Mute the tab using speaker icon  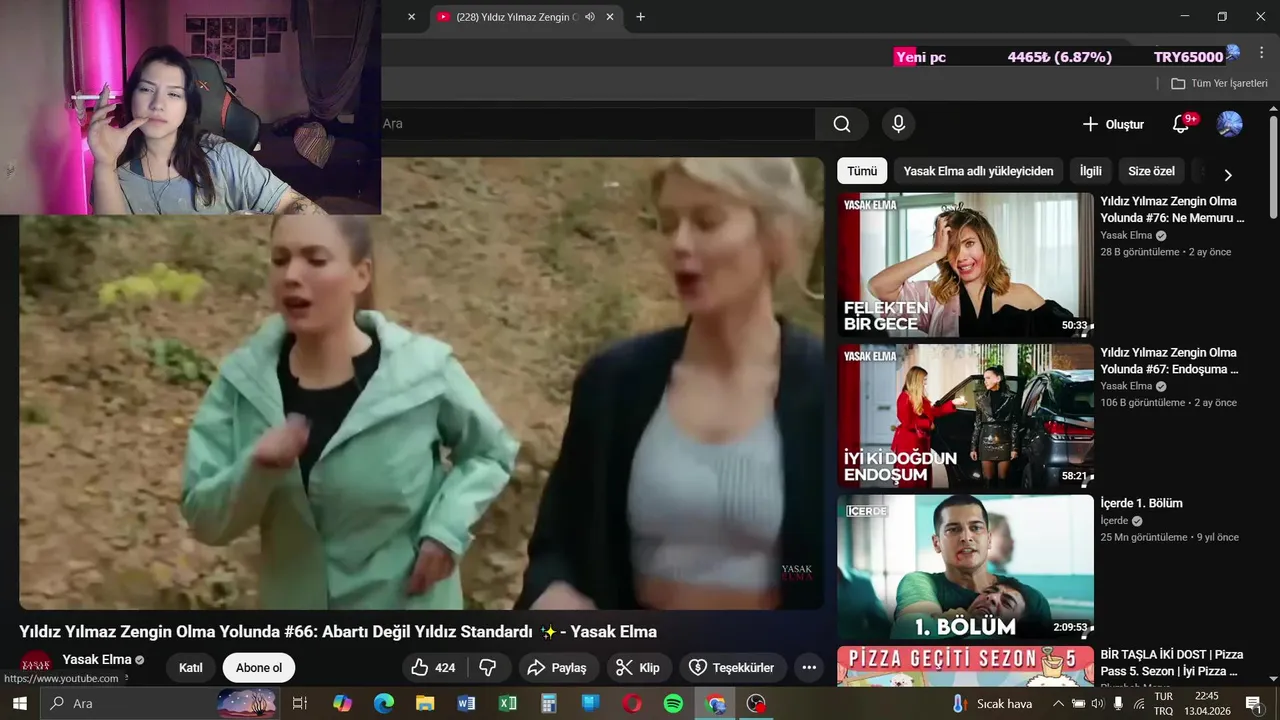point(590,17)
